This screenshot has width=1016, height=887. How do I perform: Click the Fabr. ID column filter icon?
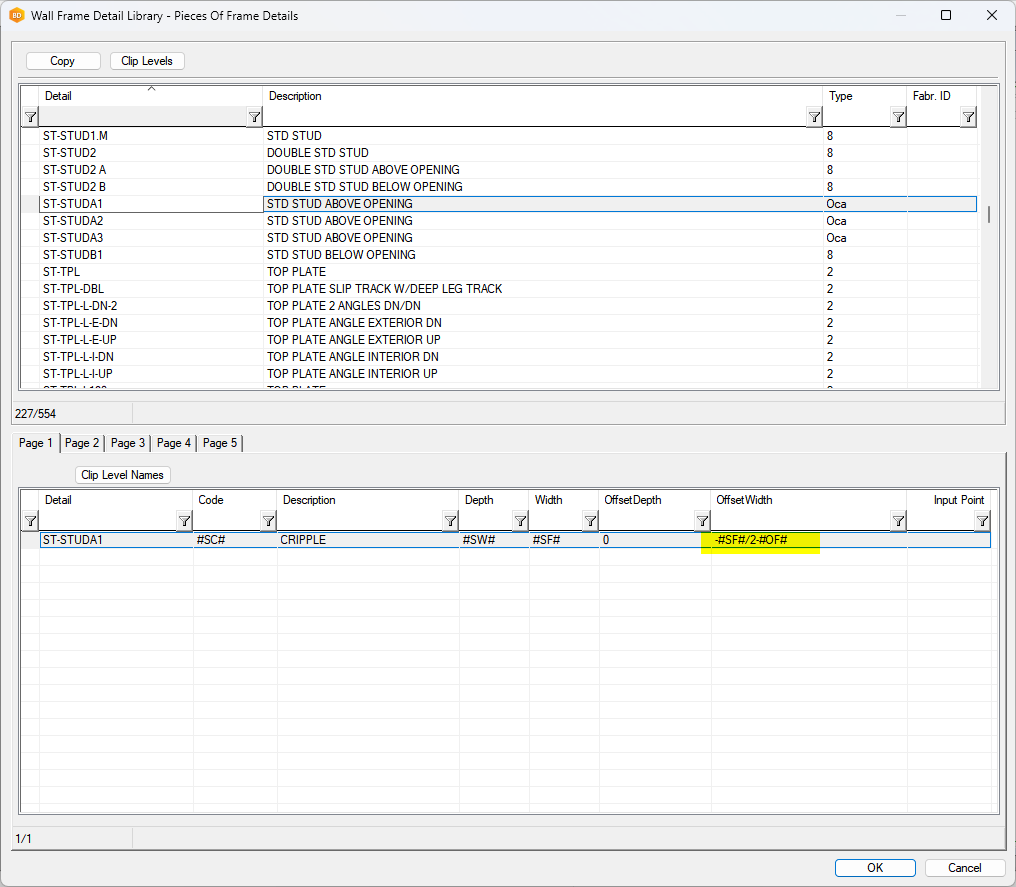click(968, 118)
